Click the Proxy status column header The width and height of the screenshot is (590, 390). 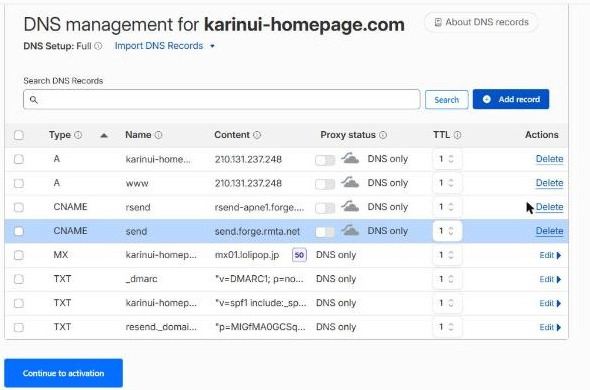click(x=348, y=135)
